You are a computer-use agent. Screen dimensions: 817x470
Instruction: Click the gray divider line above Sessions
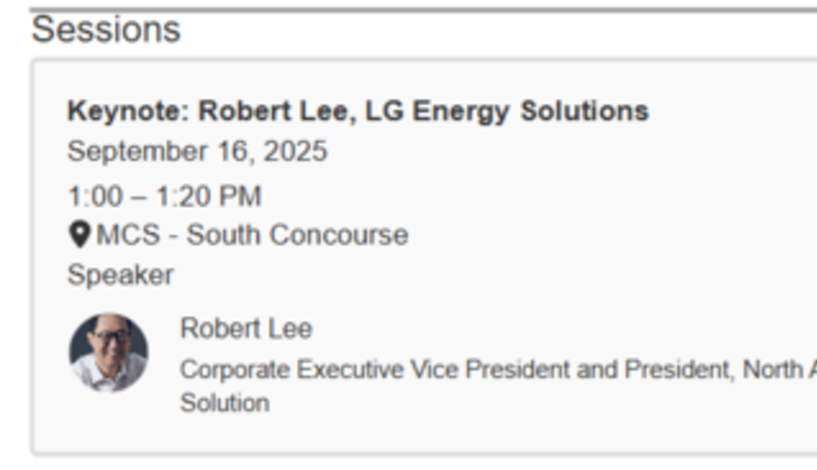(423, 9)
